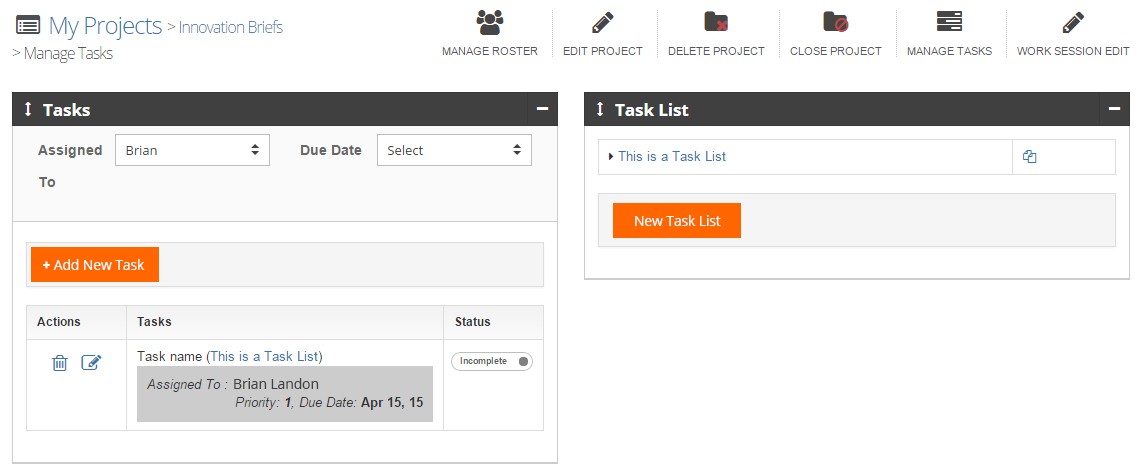
Task: Copy task list using duplicate icon
Action: [1029, 156]
